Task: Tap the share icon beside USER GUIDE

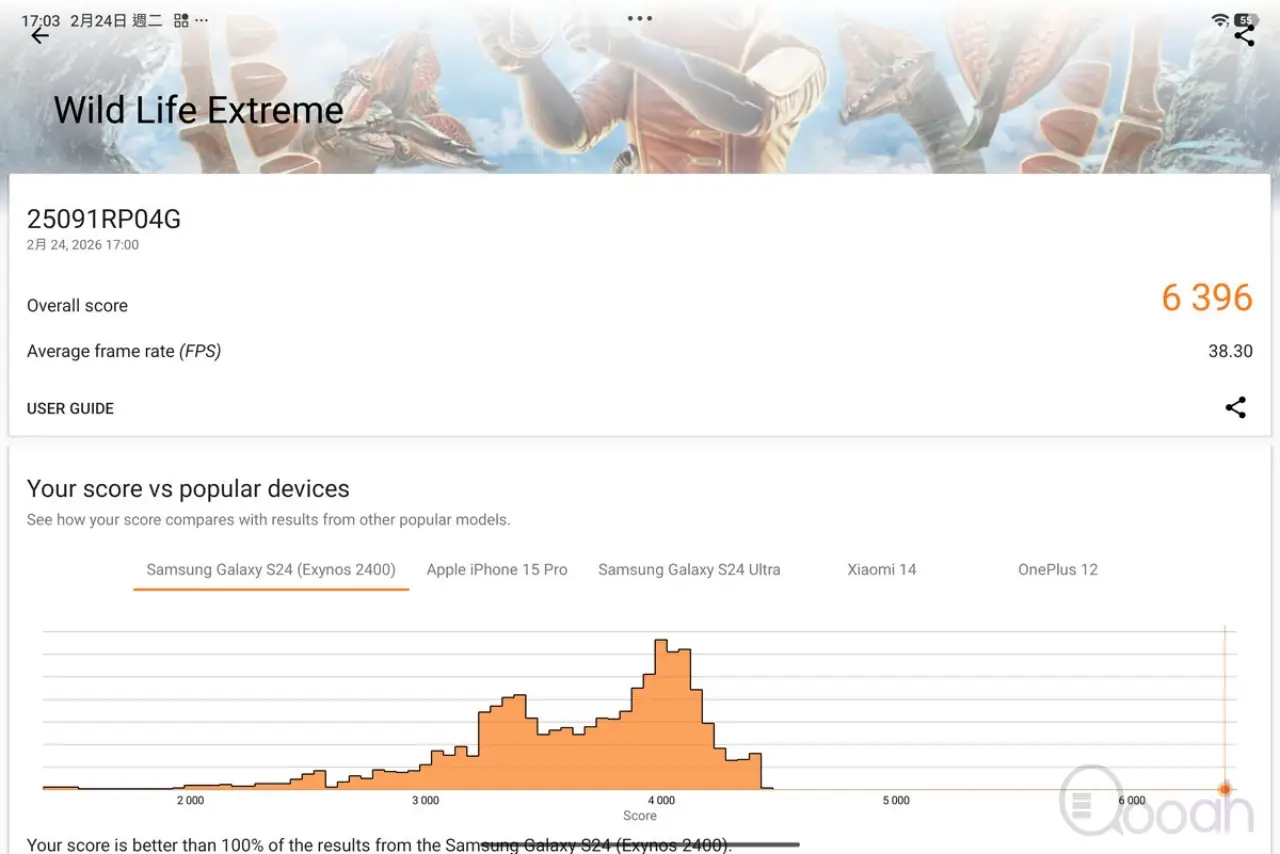Action: [1236, 408]
